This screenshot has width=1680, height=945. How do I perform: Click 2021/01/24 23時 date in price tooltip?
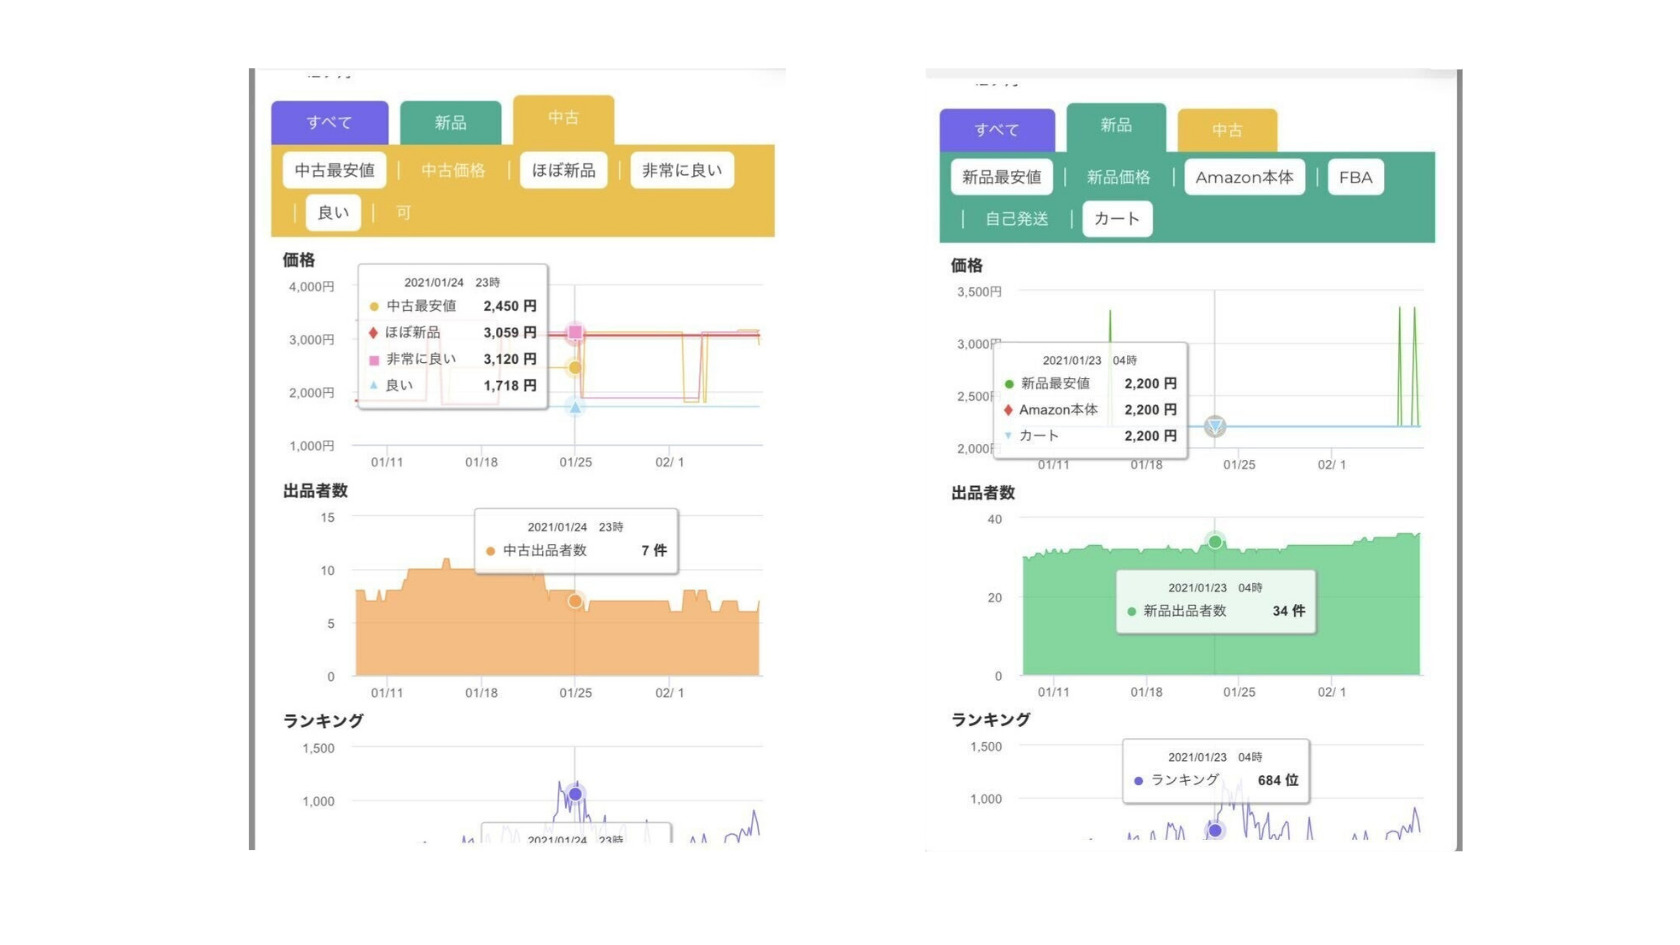click(x=452, y=282)
